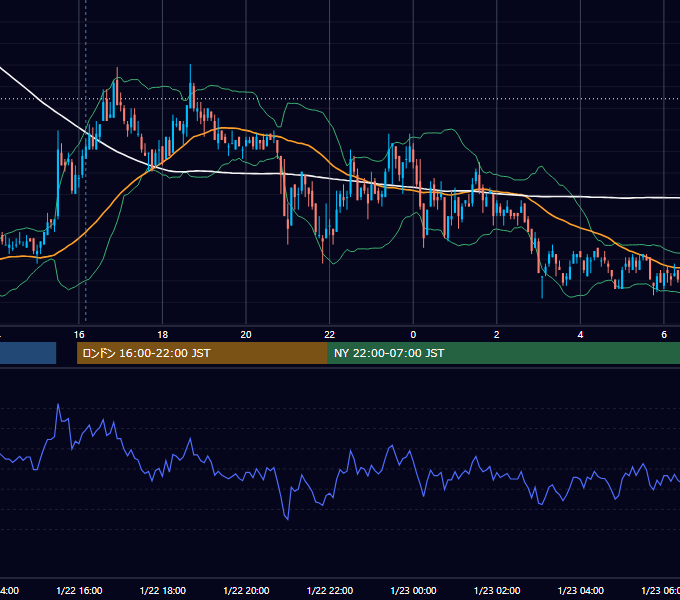Click the London 16:00-22:00 JST session bar
This screenshot has width=680, height=600.
click(202, 353)
